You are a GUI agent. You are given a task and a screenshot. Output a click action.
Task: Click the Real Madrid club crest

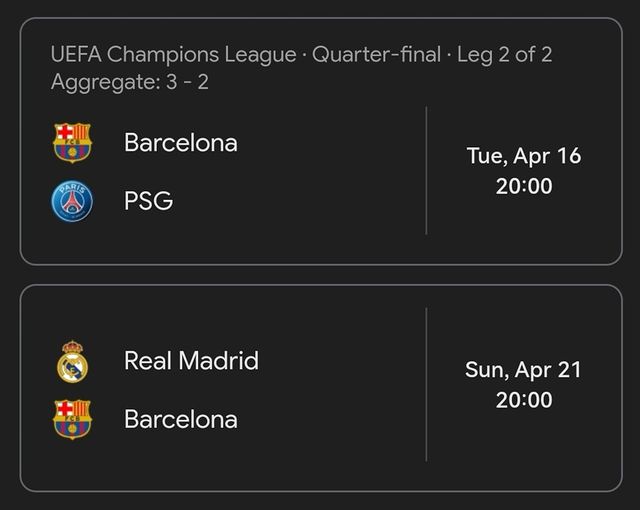[x=72, y=361]
